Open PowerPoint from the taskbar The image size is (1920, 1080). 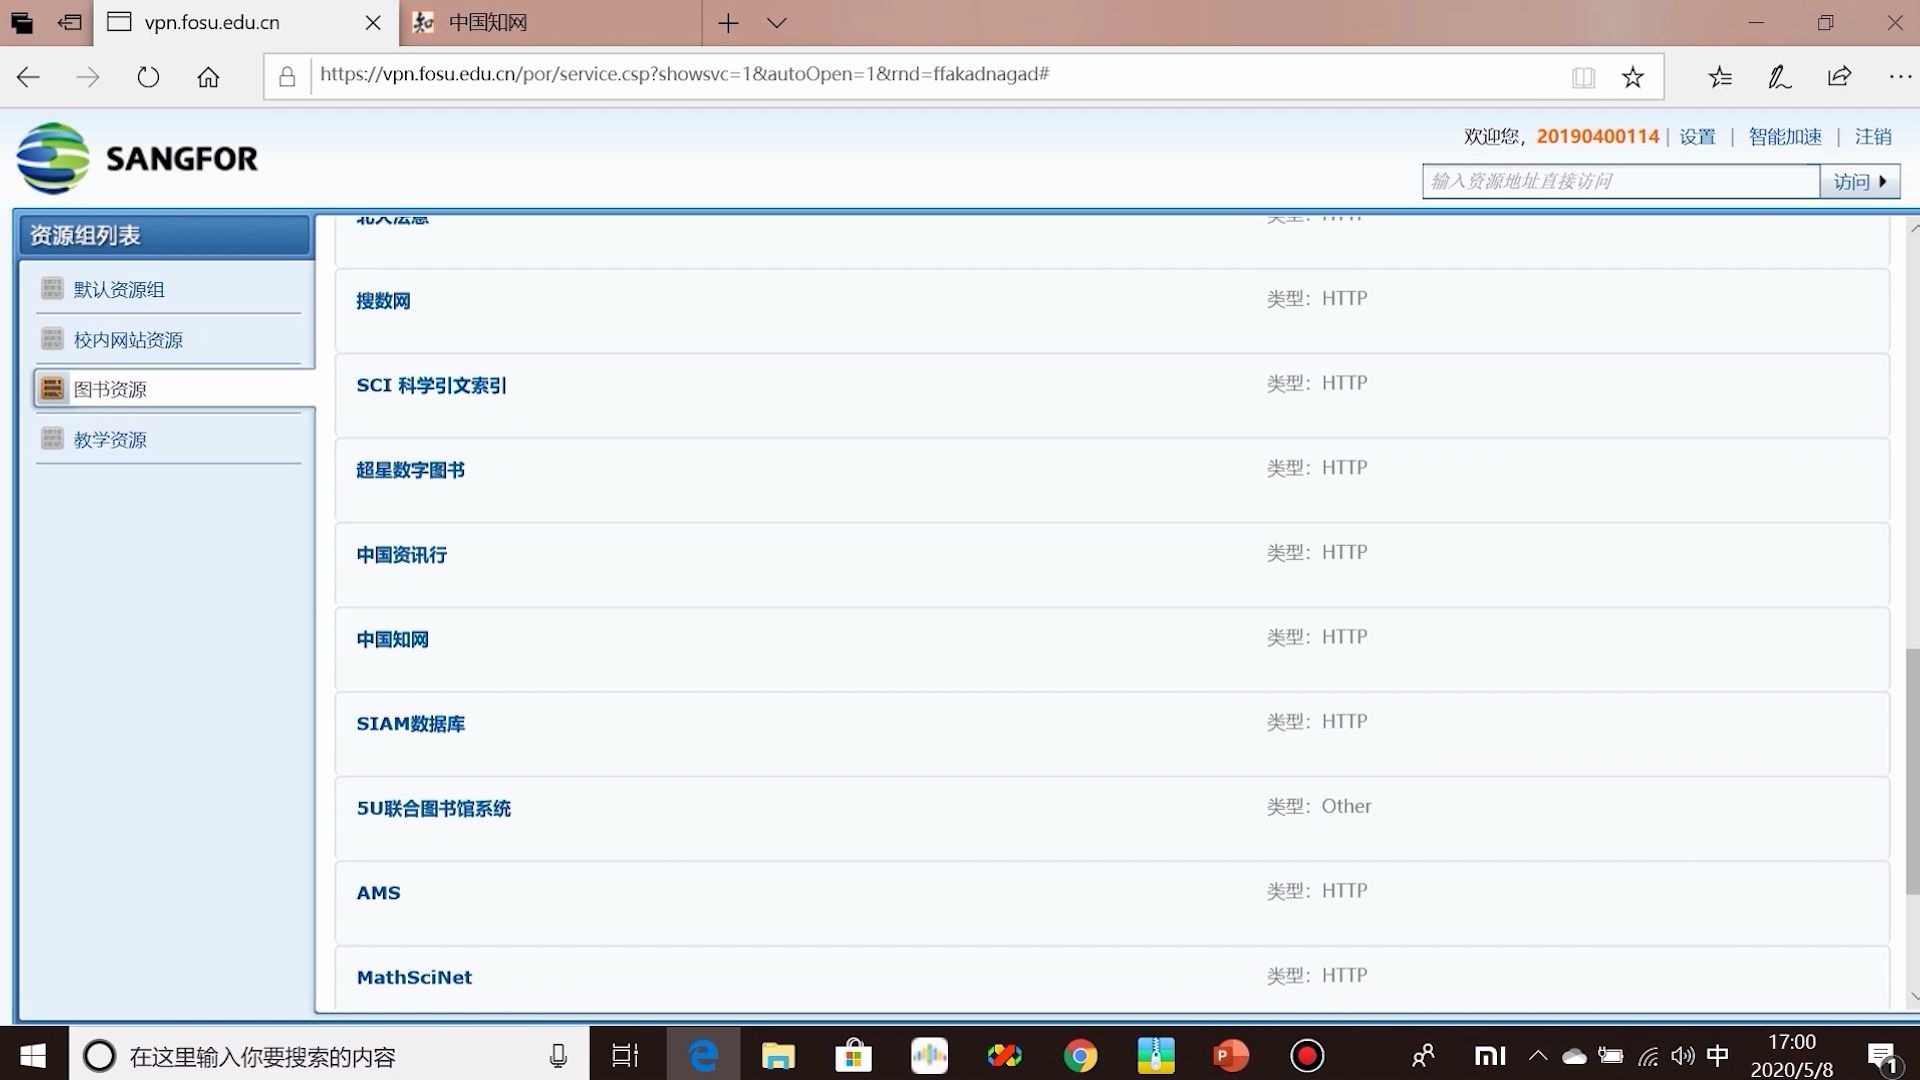click(x=1231, y=1055)
